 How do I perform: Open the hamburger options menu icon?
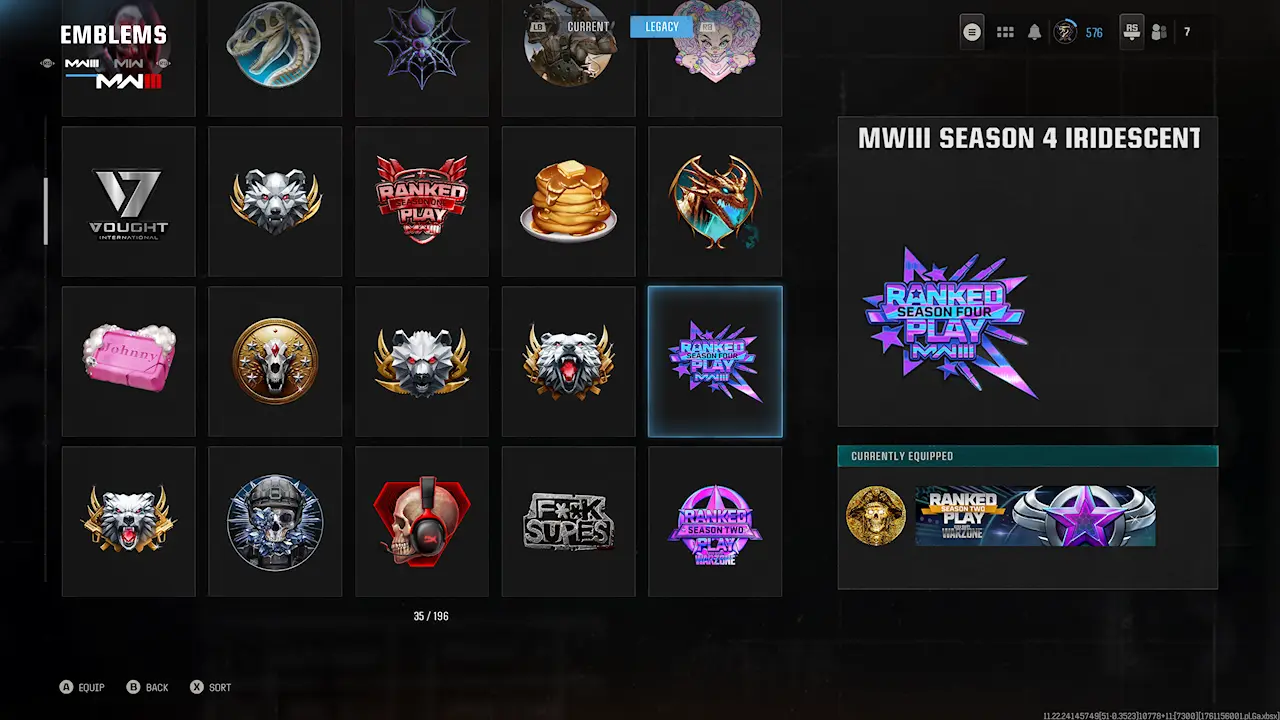(972, 32)
